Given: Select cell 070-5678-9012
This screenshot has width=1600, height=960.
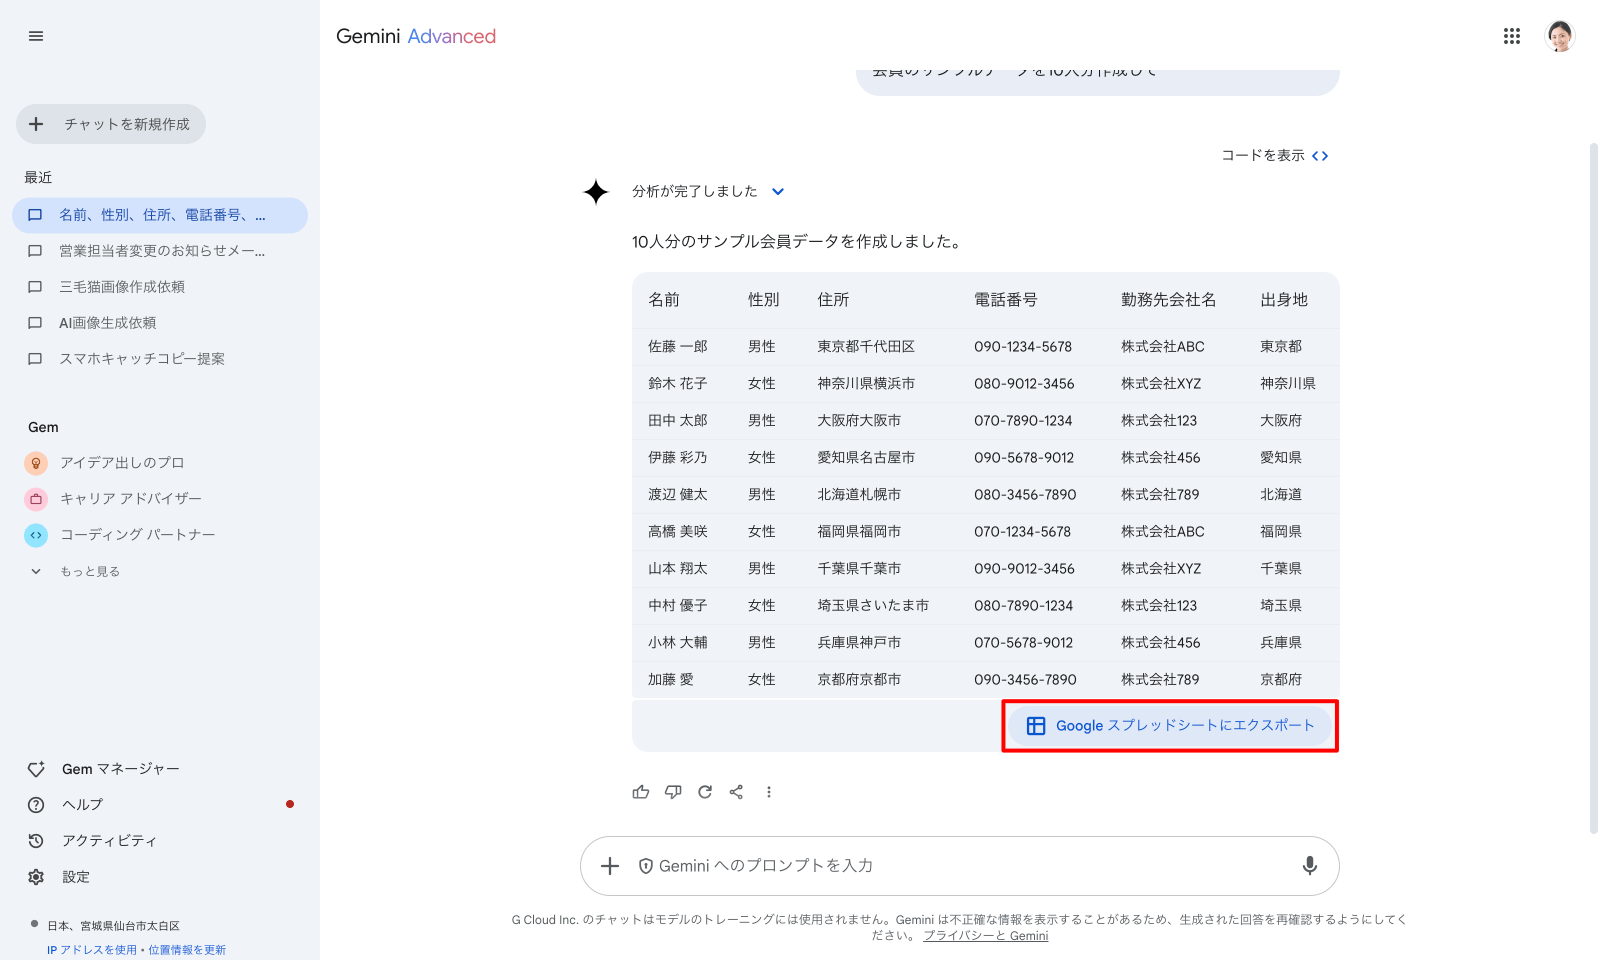Looking at the screenshot, I should pyautogui.click(x=1024, y=643).
